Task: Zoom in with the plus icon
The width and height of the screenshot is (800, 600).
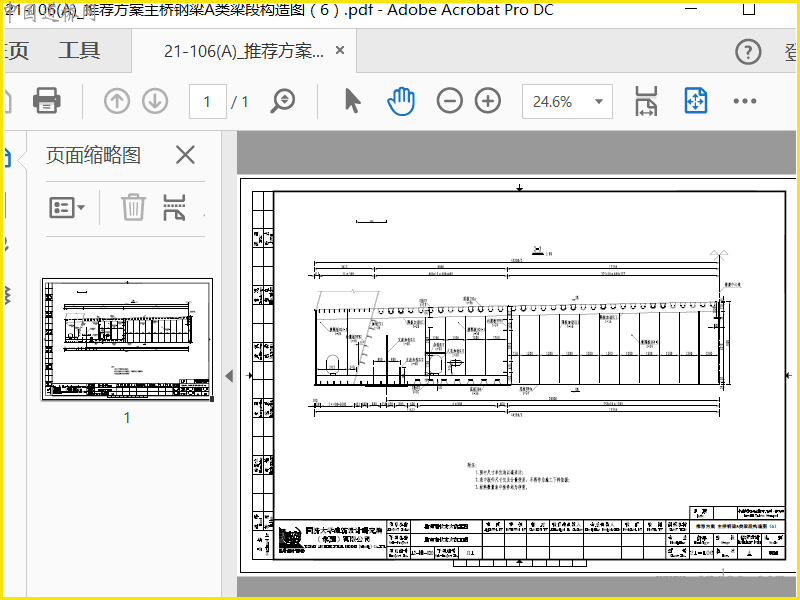Action: point(488,101)
